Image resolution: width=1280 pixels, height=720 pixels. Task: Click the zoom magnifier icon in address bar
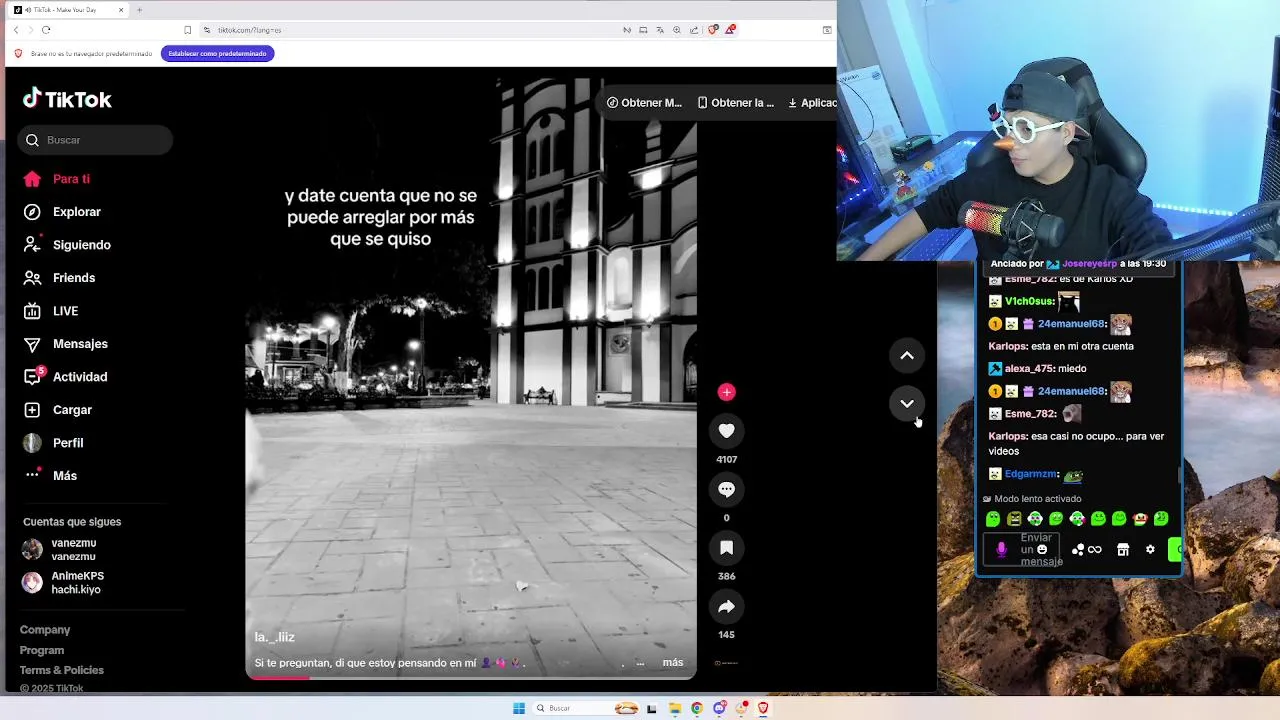[x=677, y=30]
